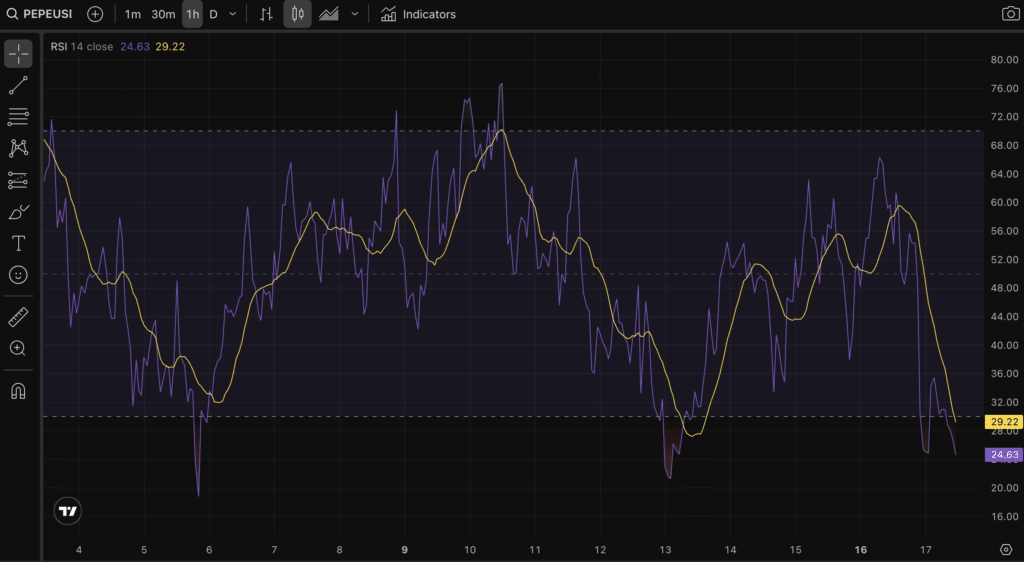The width and height of the screenshot is (1024, 562).
Task: Take a chart snapshot with camera icon
Action: (x=1010, y=14)
